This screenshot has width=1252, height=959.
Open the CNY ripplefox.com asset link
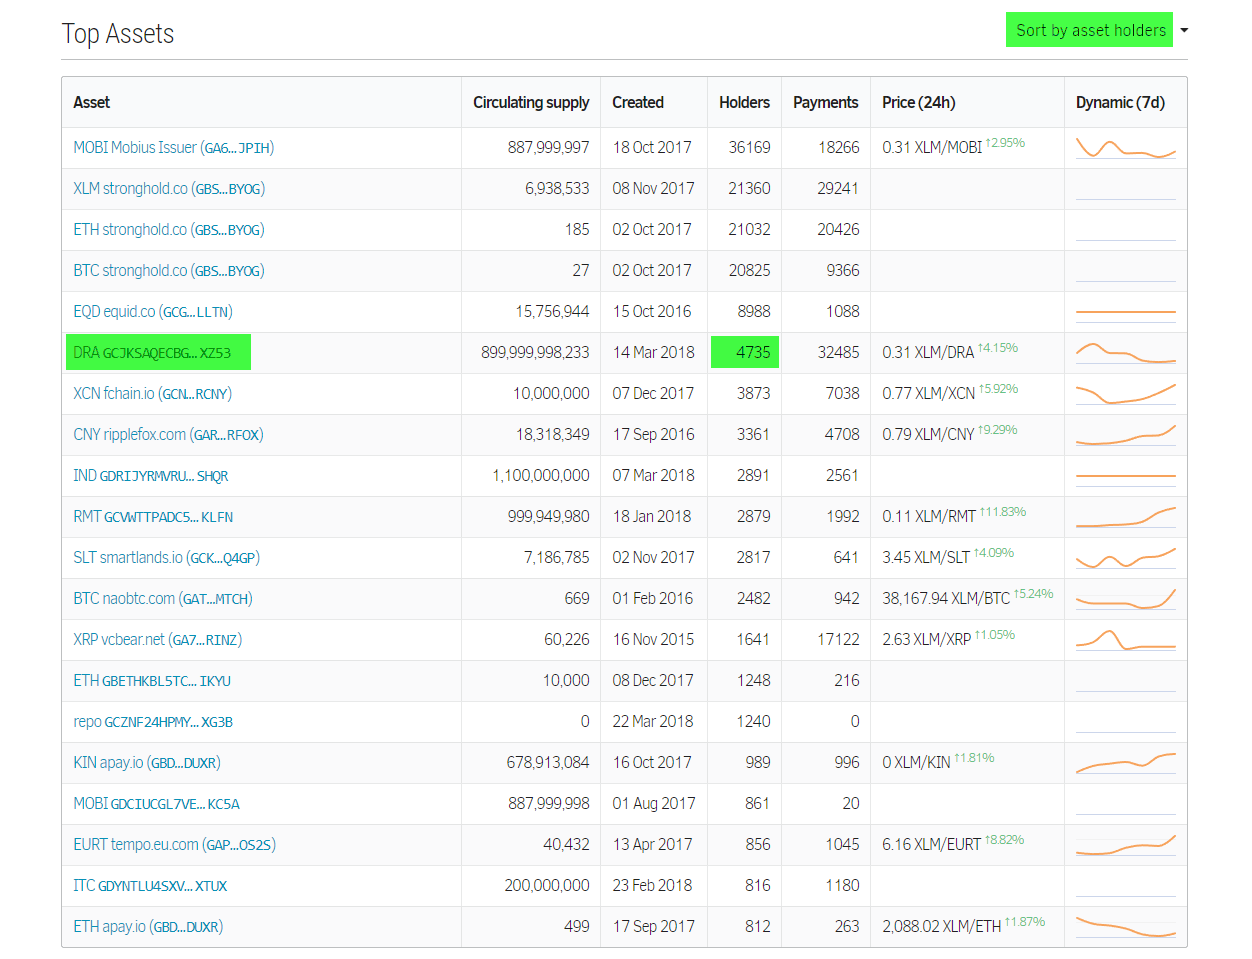(x=168, y=435)
